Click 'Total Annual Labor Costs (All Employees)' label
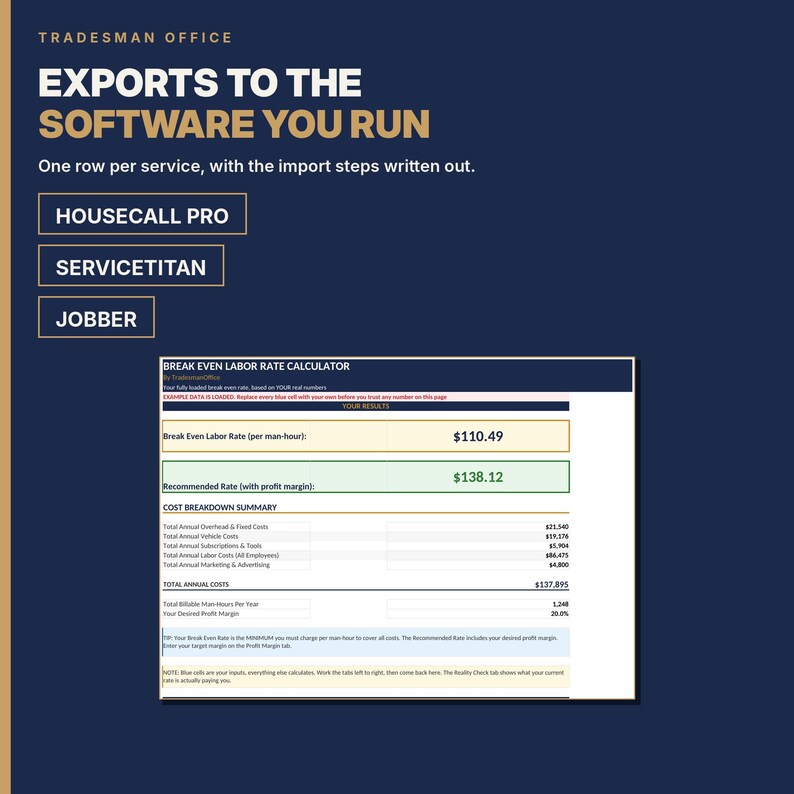The height and width of the screenshot is (794, 794). point(221,555)
